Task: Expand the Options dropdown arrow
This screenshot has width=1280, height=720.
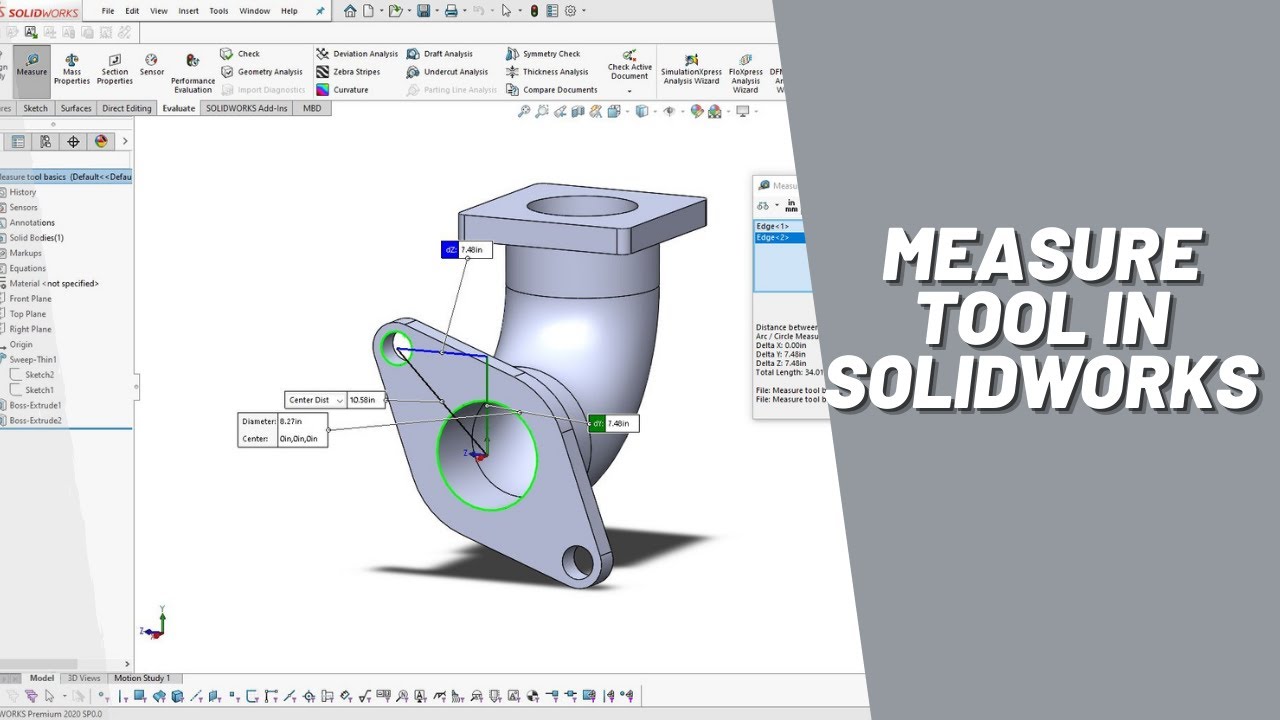Action: click(583, 11)
